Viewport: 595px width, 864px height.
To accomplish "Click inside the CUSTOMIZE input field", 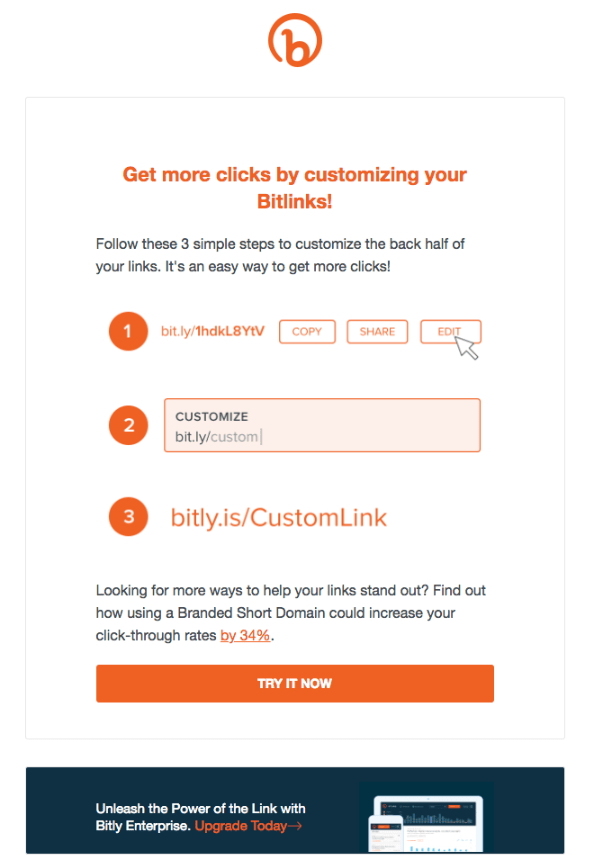I will click(x=322, y=425).
